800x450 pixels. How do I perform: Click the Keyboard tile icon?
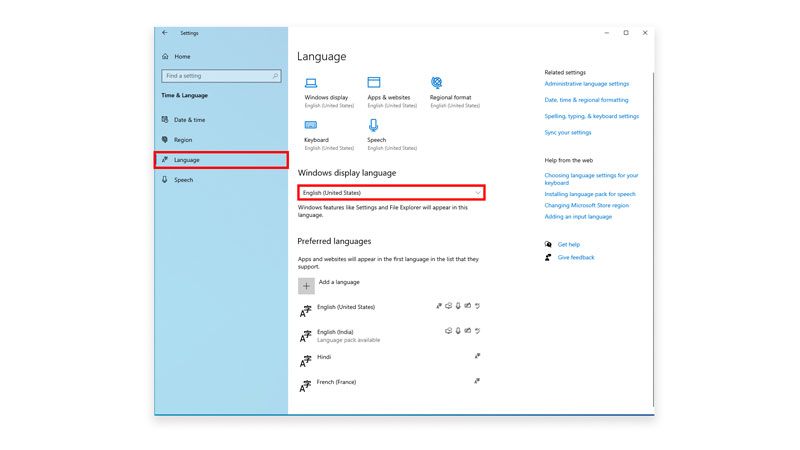tap(311, 125)
